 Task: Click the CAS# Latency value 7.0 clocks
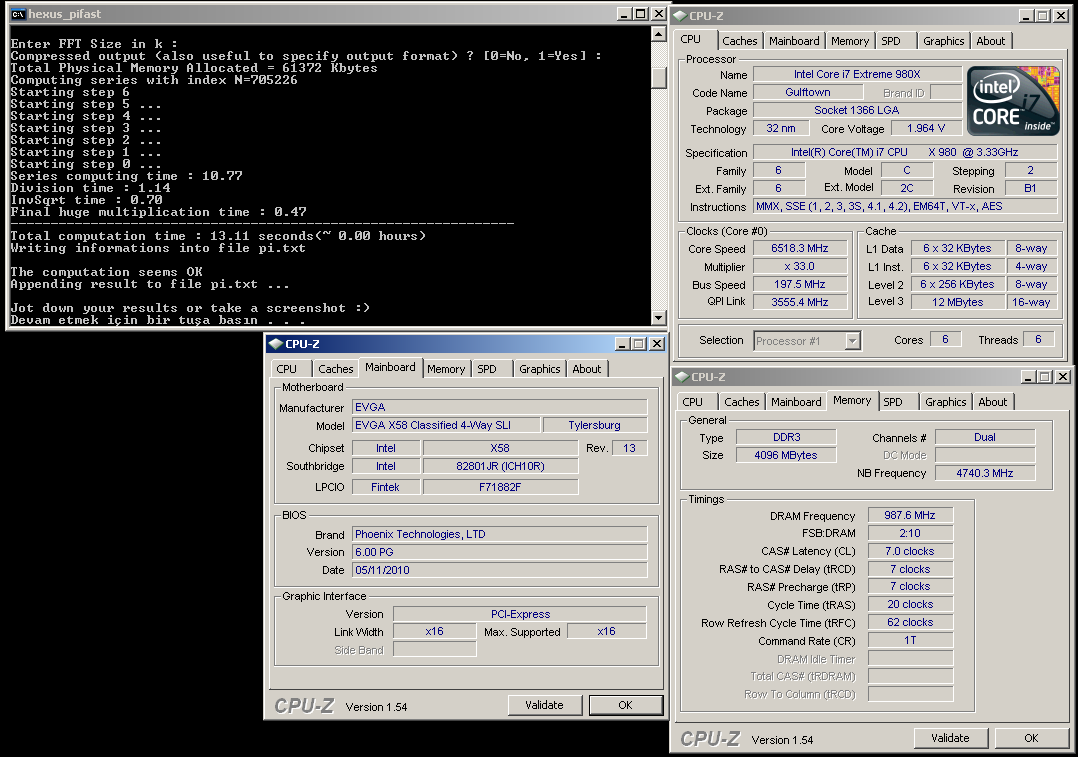click(x=910, y=551)
